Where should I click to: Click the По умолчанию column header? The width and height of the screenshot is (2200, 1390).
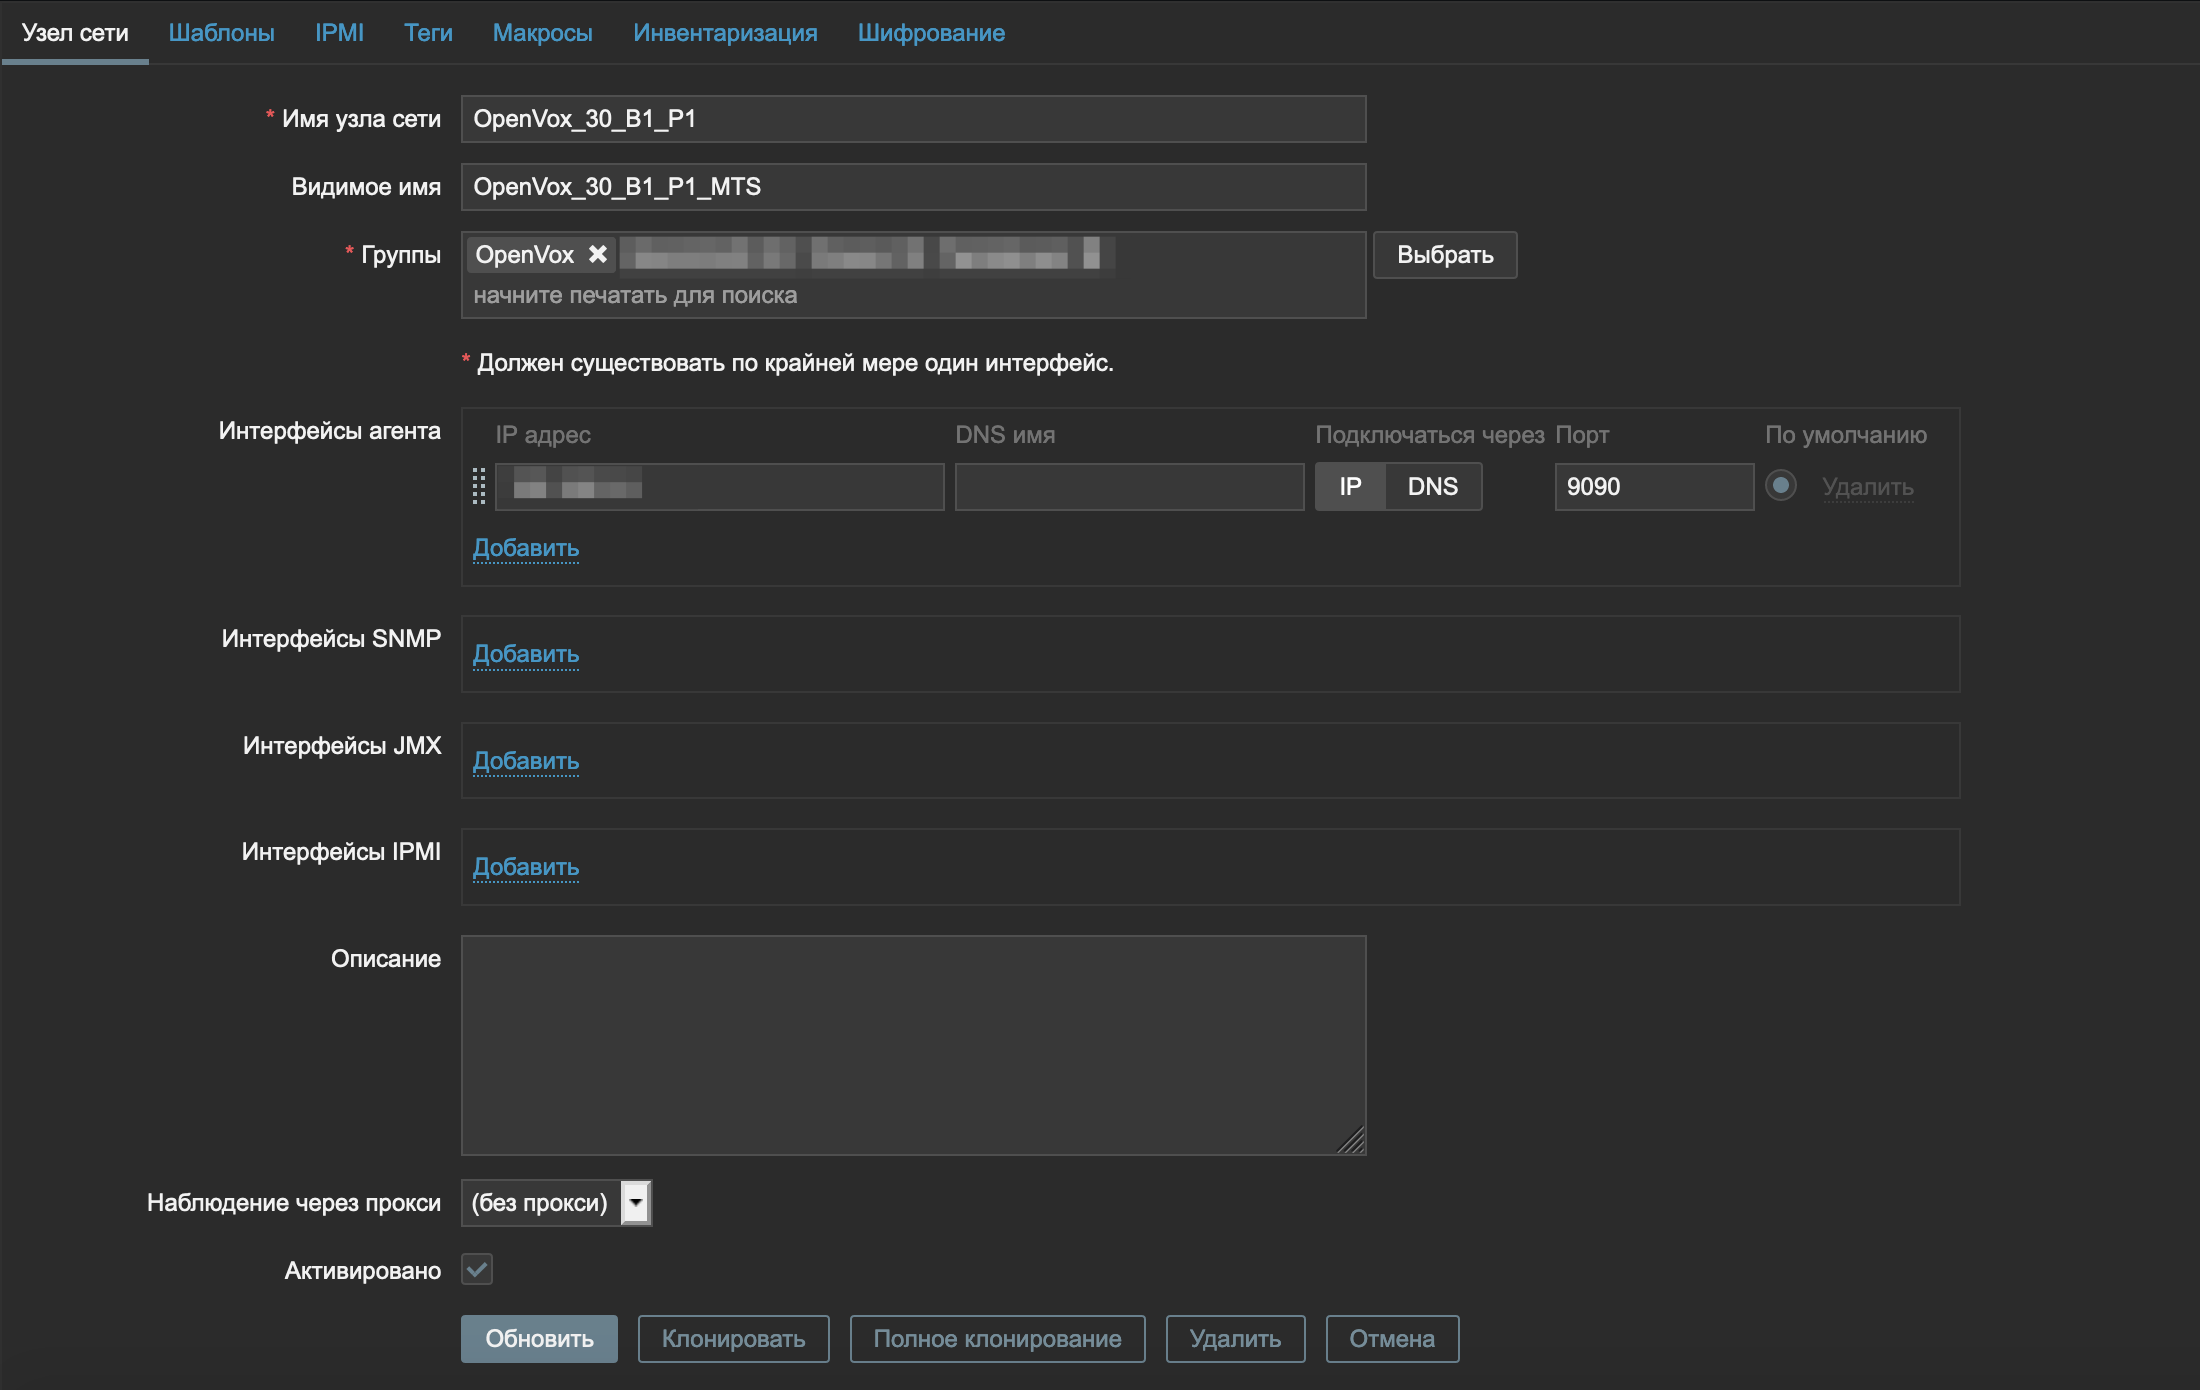[1845, 435]
